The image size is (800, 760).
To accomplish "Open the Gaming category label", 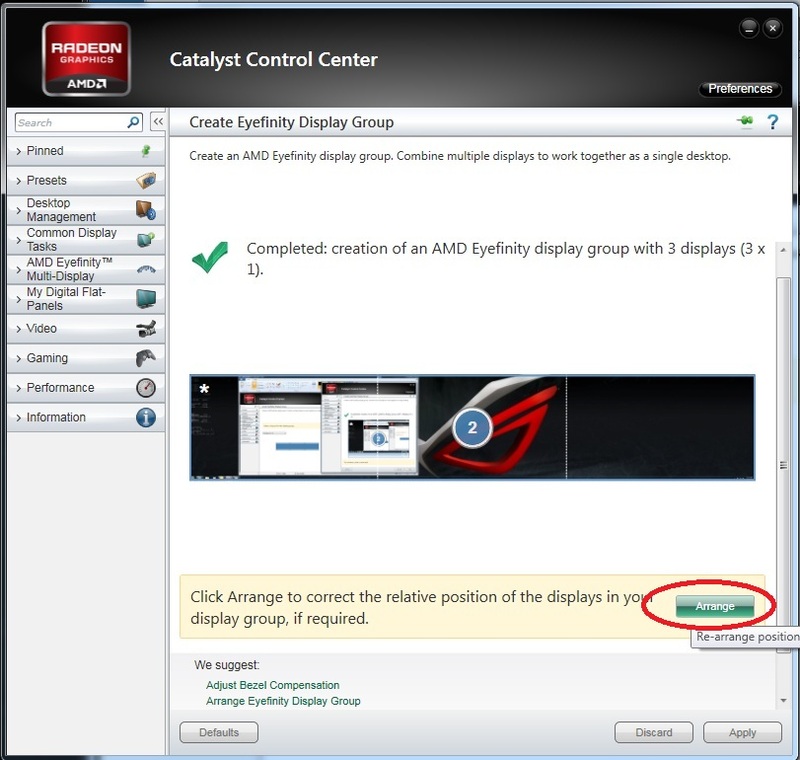I will (x=47, y=358).
